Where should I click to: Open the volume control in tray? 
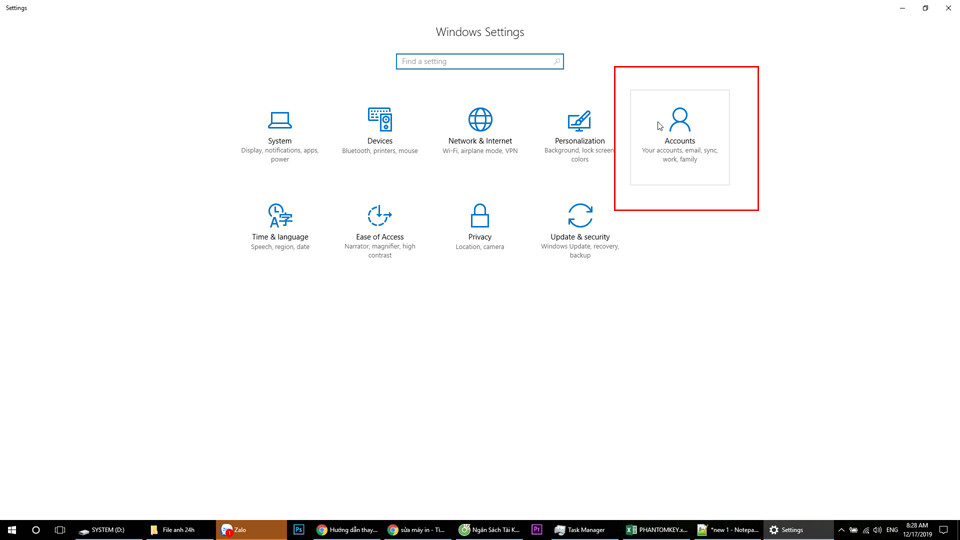877,530
